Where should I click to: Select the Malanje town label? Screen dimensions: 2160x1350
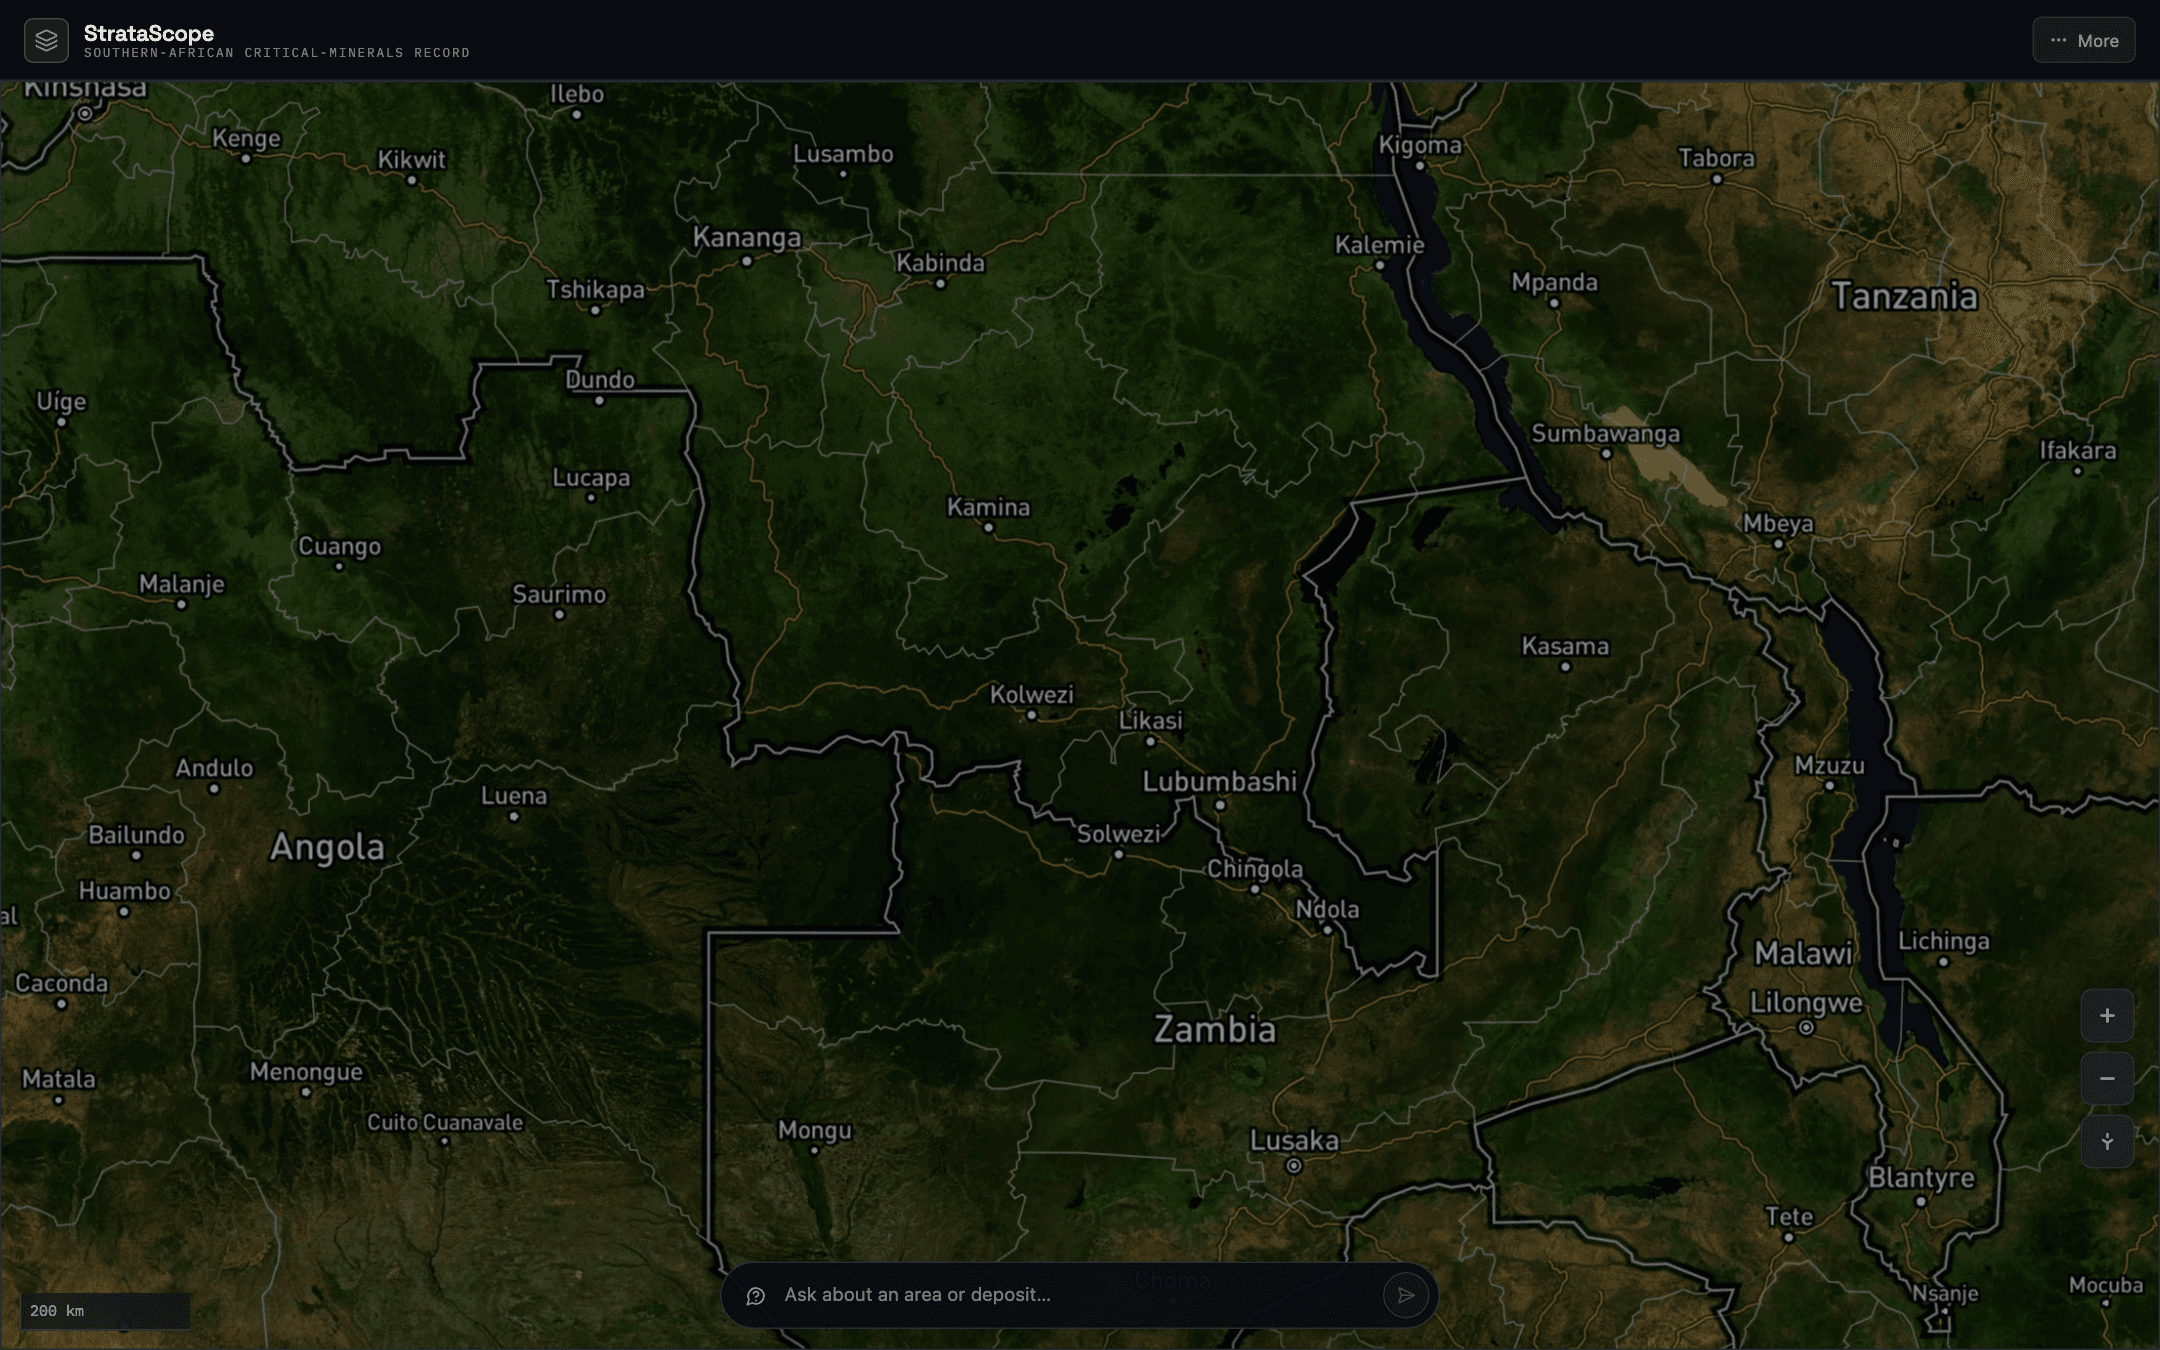181,584
